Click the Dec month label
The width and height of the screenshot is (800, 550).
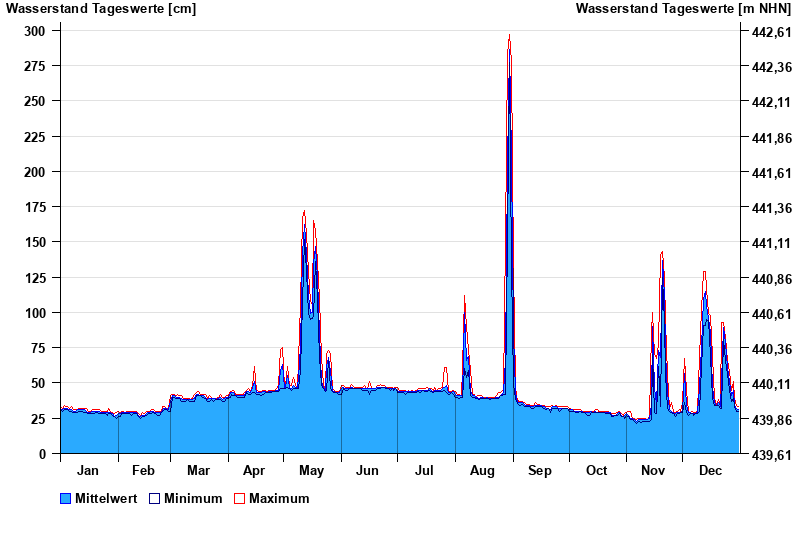tap(710, 471)
